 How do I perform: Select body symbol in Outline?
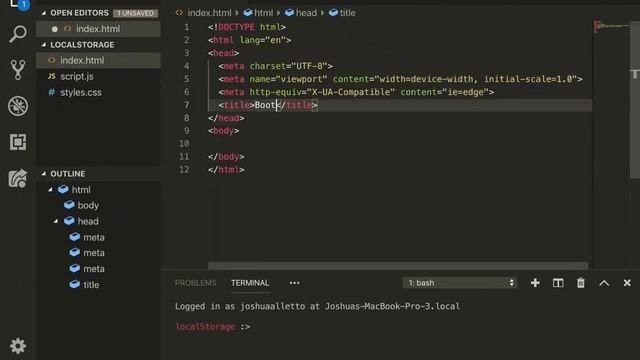88,205
